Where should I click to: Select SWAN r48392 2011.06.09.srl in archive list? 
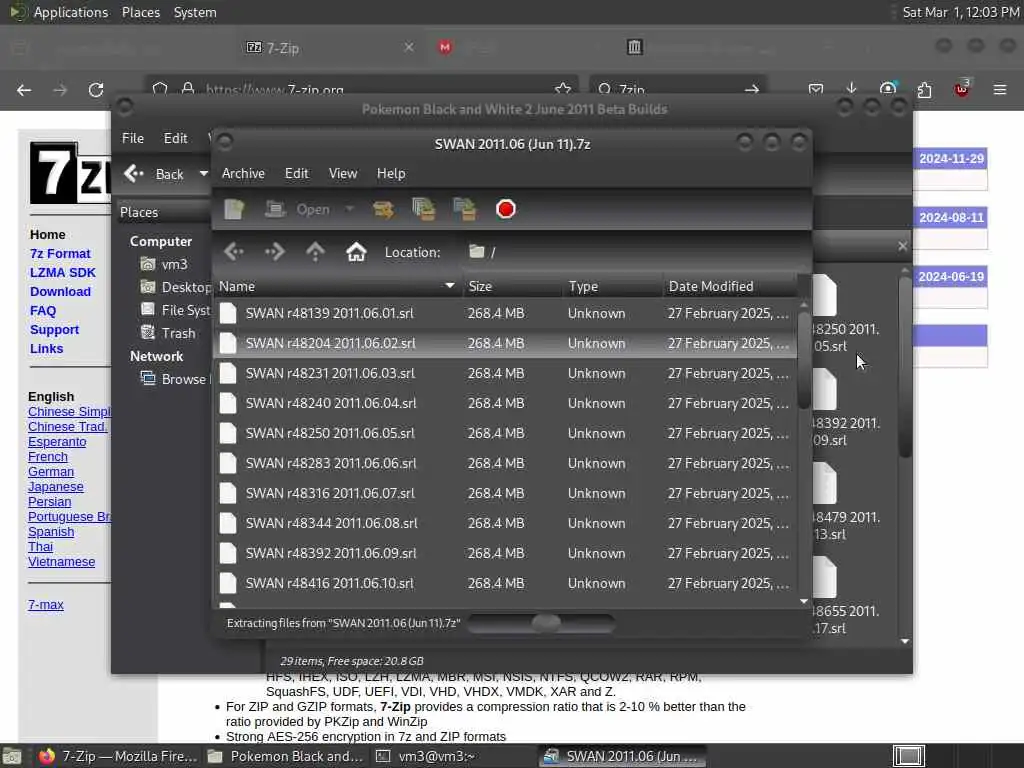tap(505, 554)
